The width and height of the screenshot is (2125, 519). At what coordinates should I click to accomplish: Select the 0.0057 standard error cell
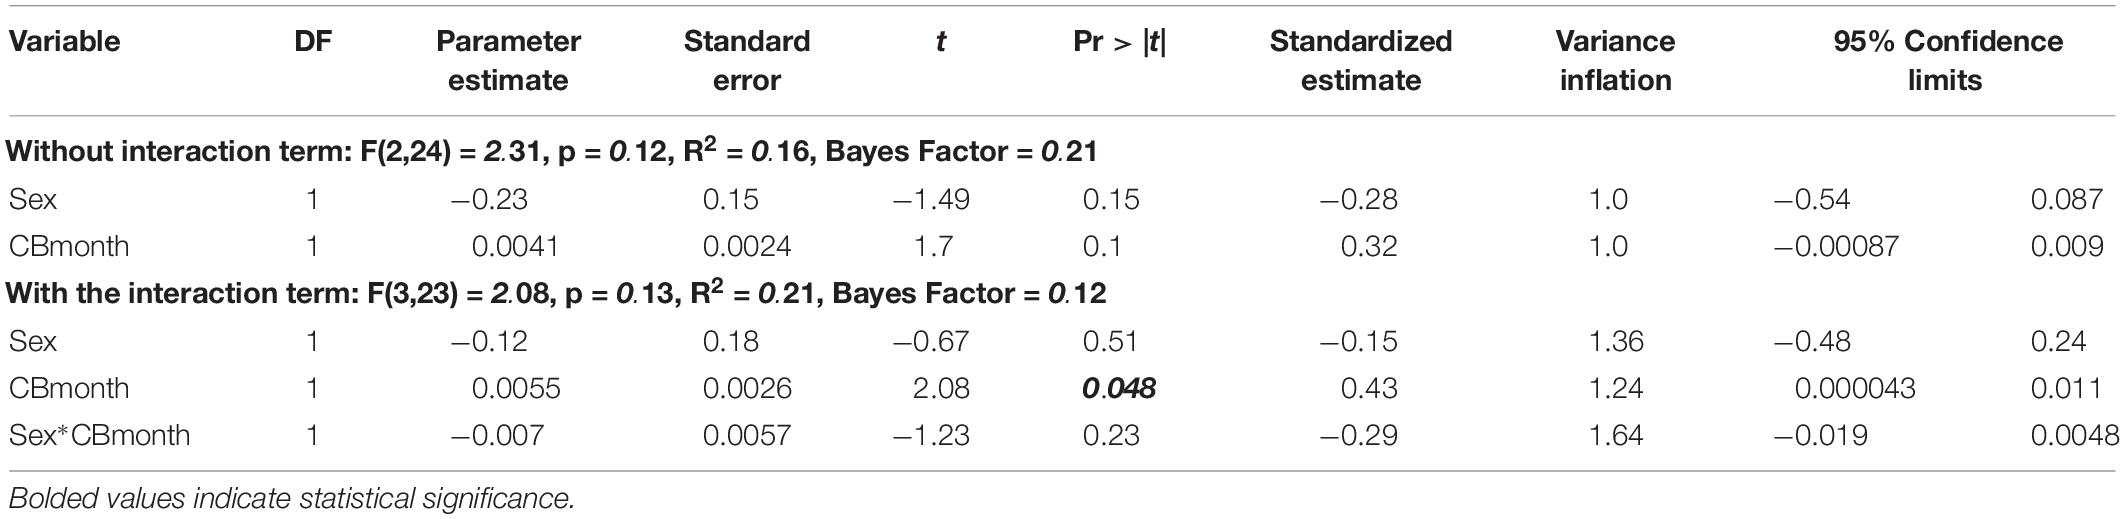[x=747, y=435]
